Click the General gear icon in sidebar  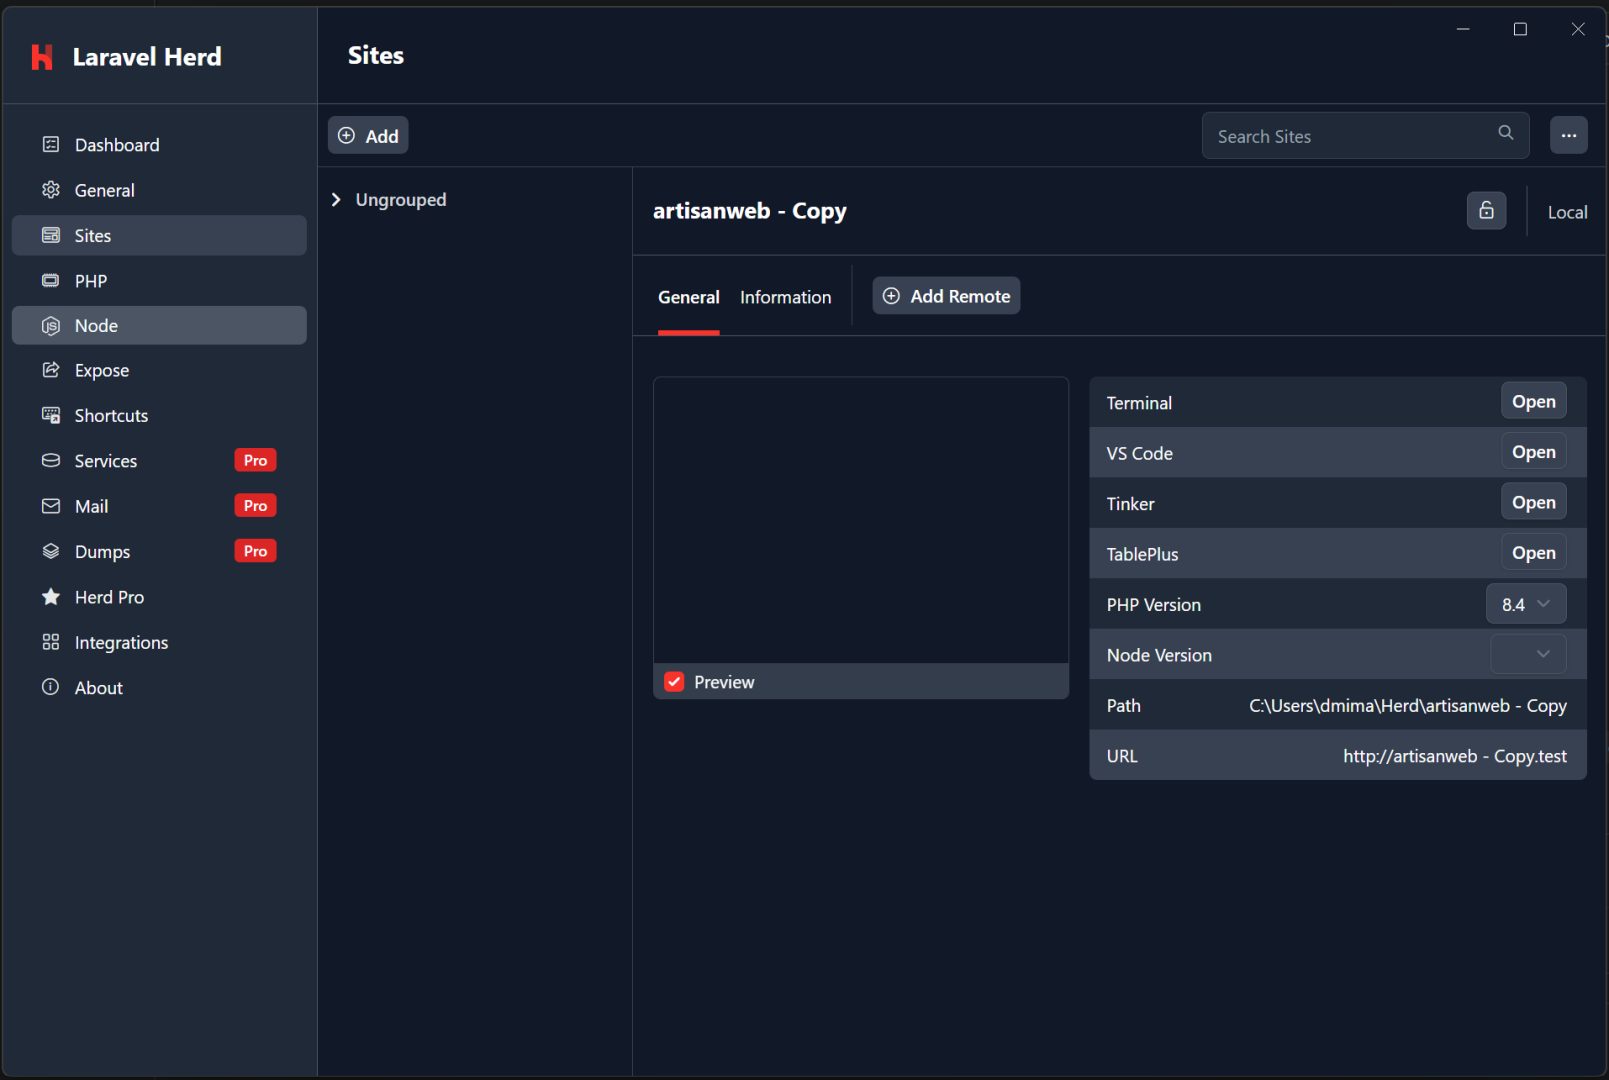51,190
